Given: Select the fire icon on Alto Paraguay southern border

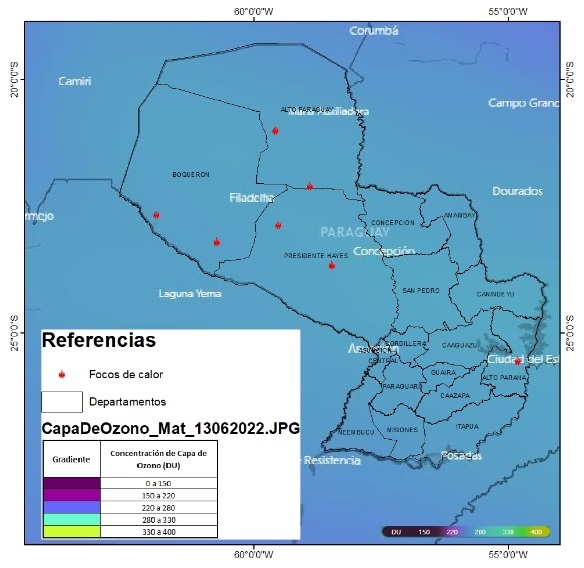Looking at the screenshot, I should [x=310, y=186].
